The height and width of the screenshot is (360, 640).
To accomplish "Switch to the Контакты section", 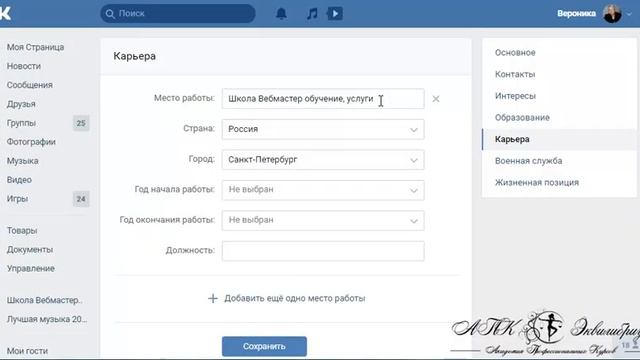I will click(x=515, y=74).
